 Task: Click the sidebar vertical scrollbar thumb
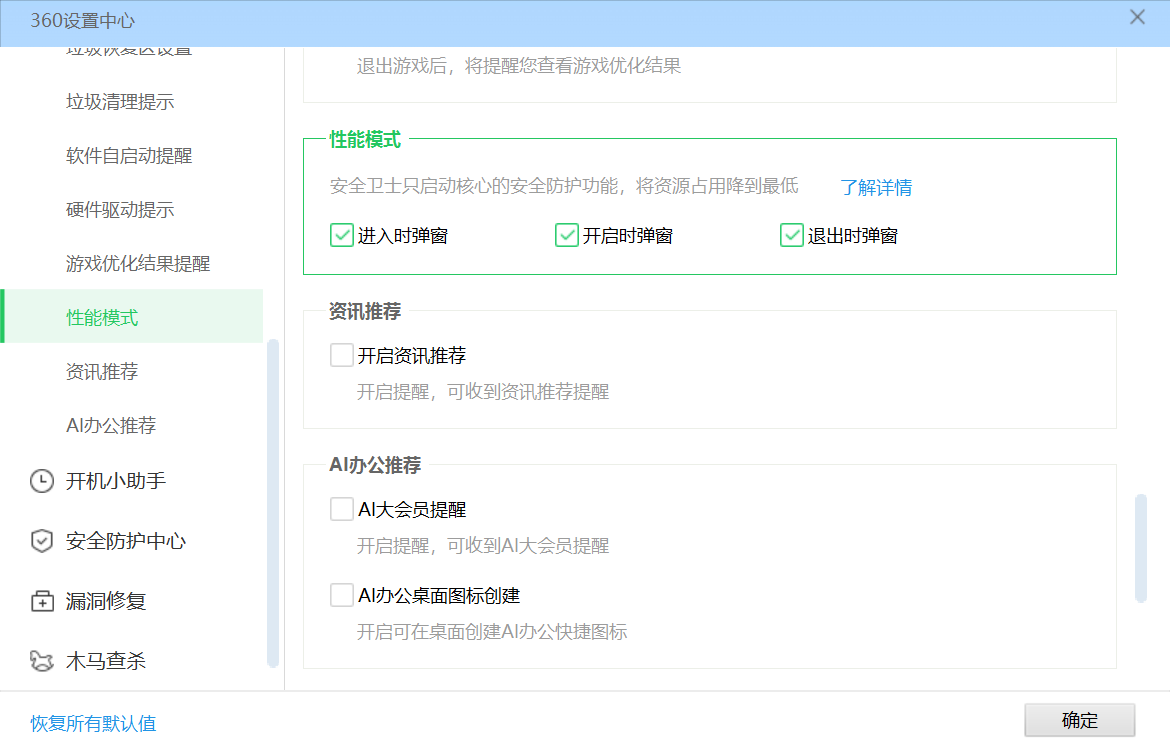tap(273, 503)
